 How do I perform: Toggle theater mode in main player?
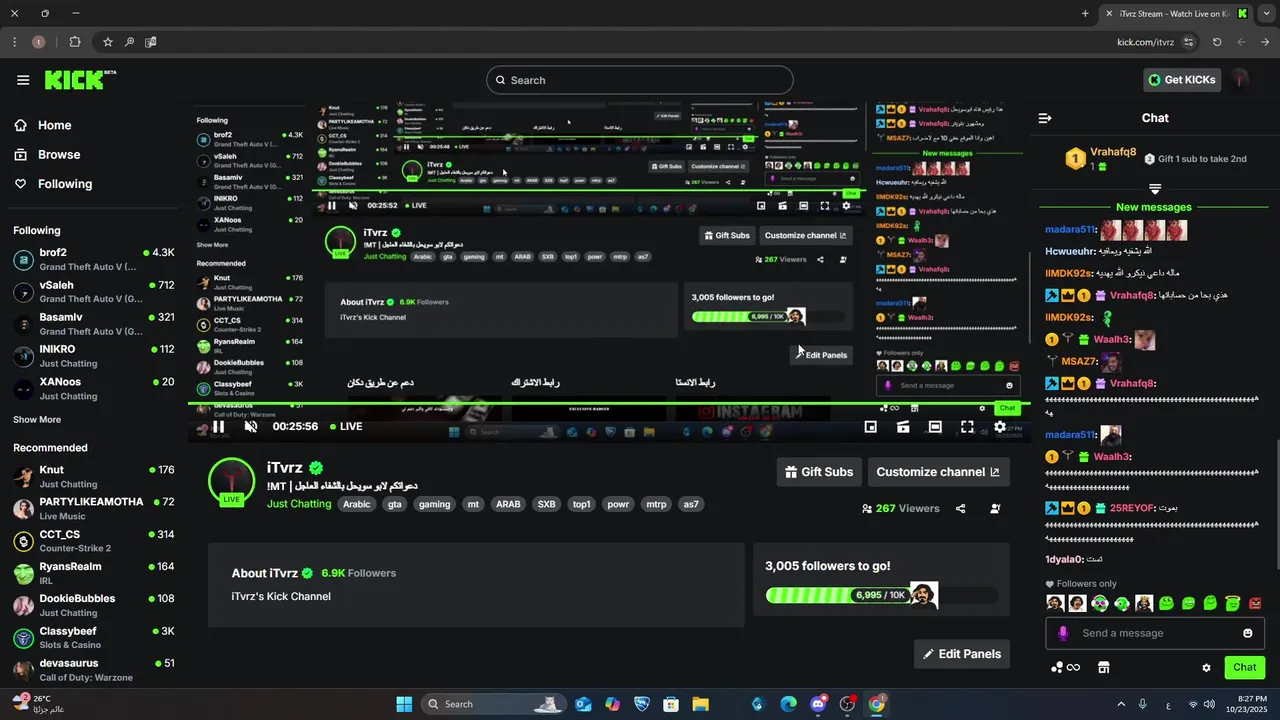935,427
